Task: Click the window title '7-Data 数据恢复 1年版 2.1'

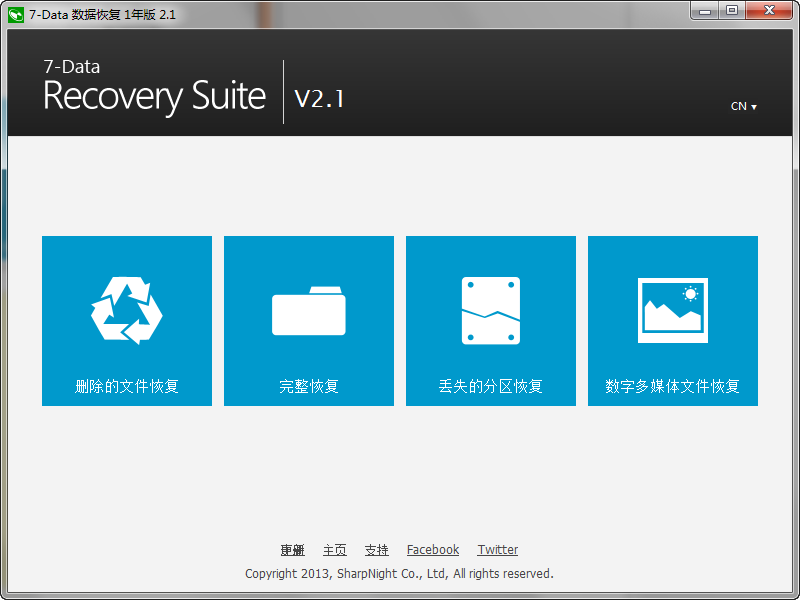Action: click(x=102, y=14)
